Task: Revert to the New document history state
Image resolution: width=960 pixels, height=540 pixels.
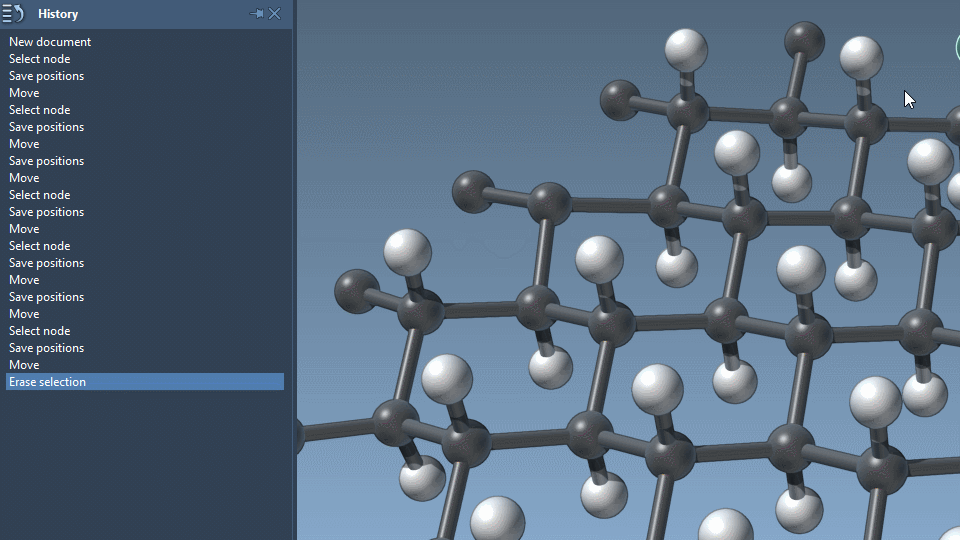Action: coord(50,42)
